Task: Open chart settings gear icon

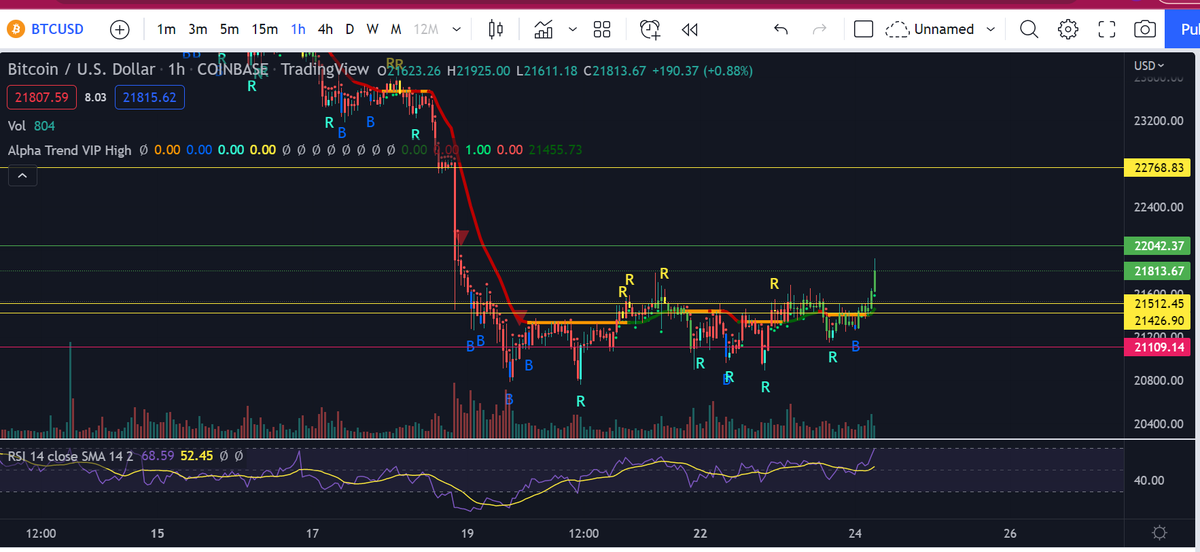Action: 1068,29
